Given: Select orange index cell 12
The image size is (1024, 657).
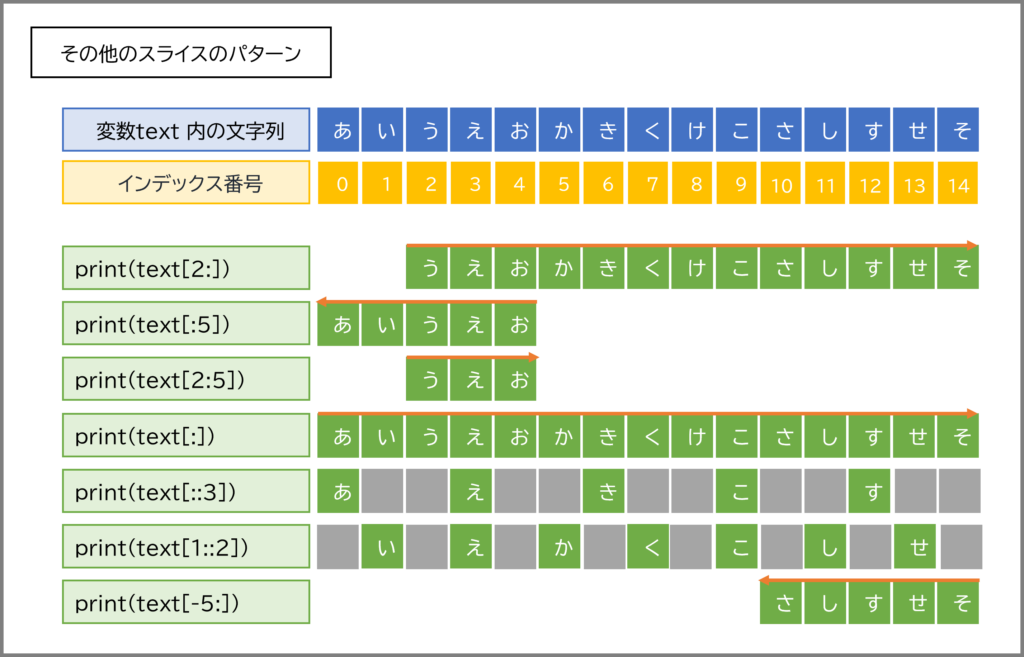Looking at the screenshot, I should point(869,183).
